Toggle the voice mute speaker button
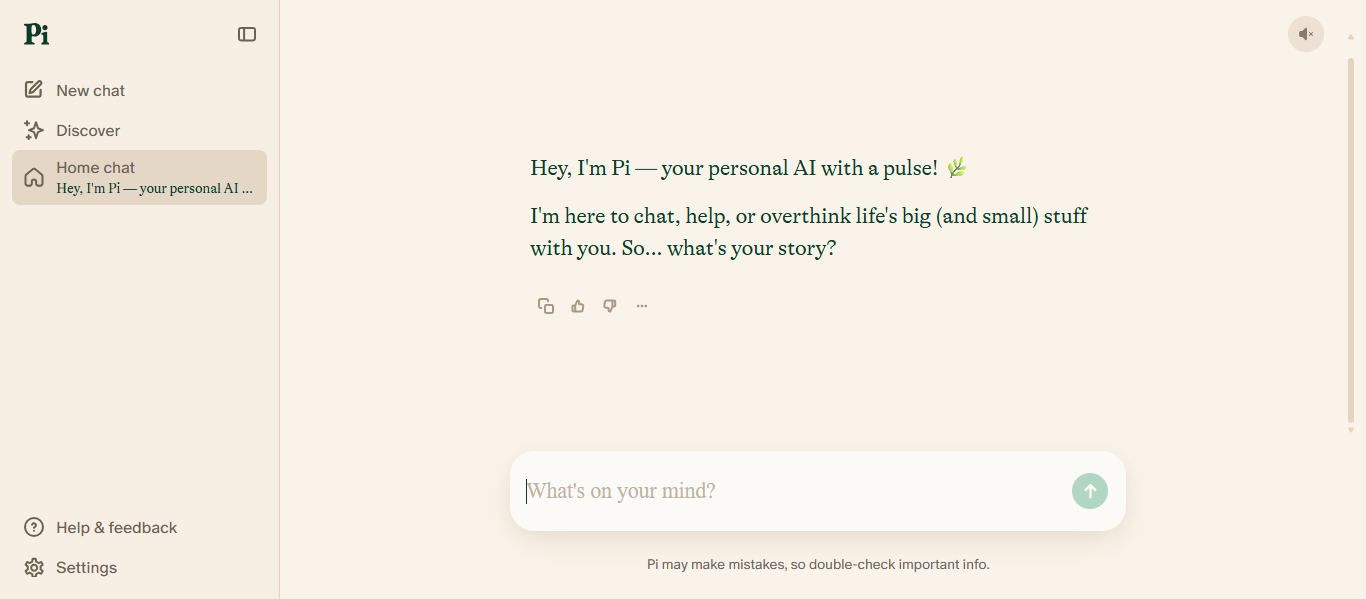The image size is (1366, 599). [1305, 34]
